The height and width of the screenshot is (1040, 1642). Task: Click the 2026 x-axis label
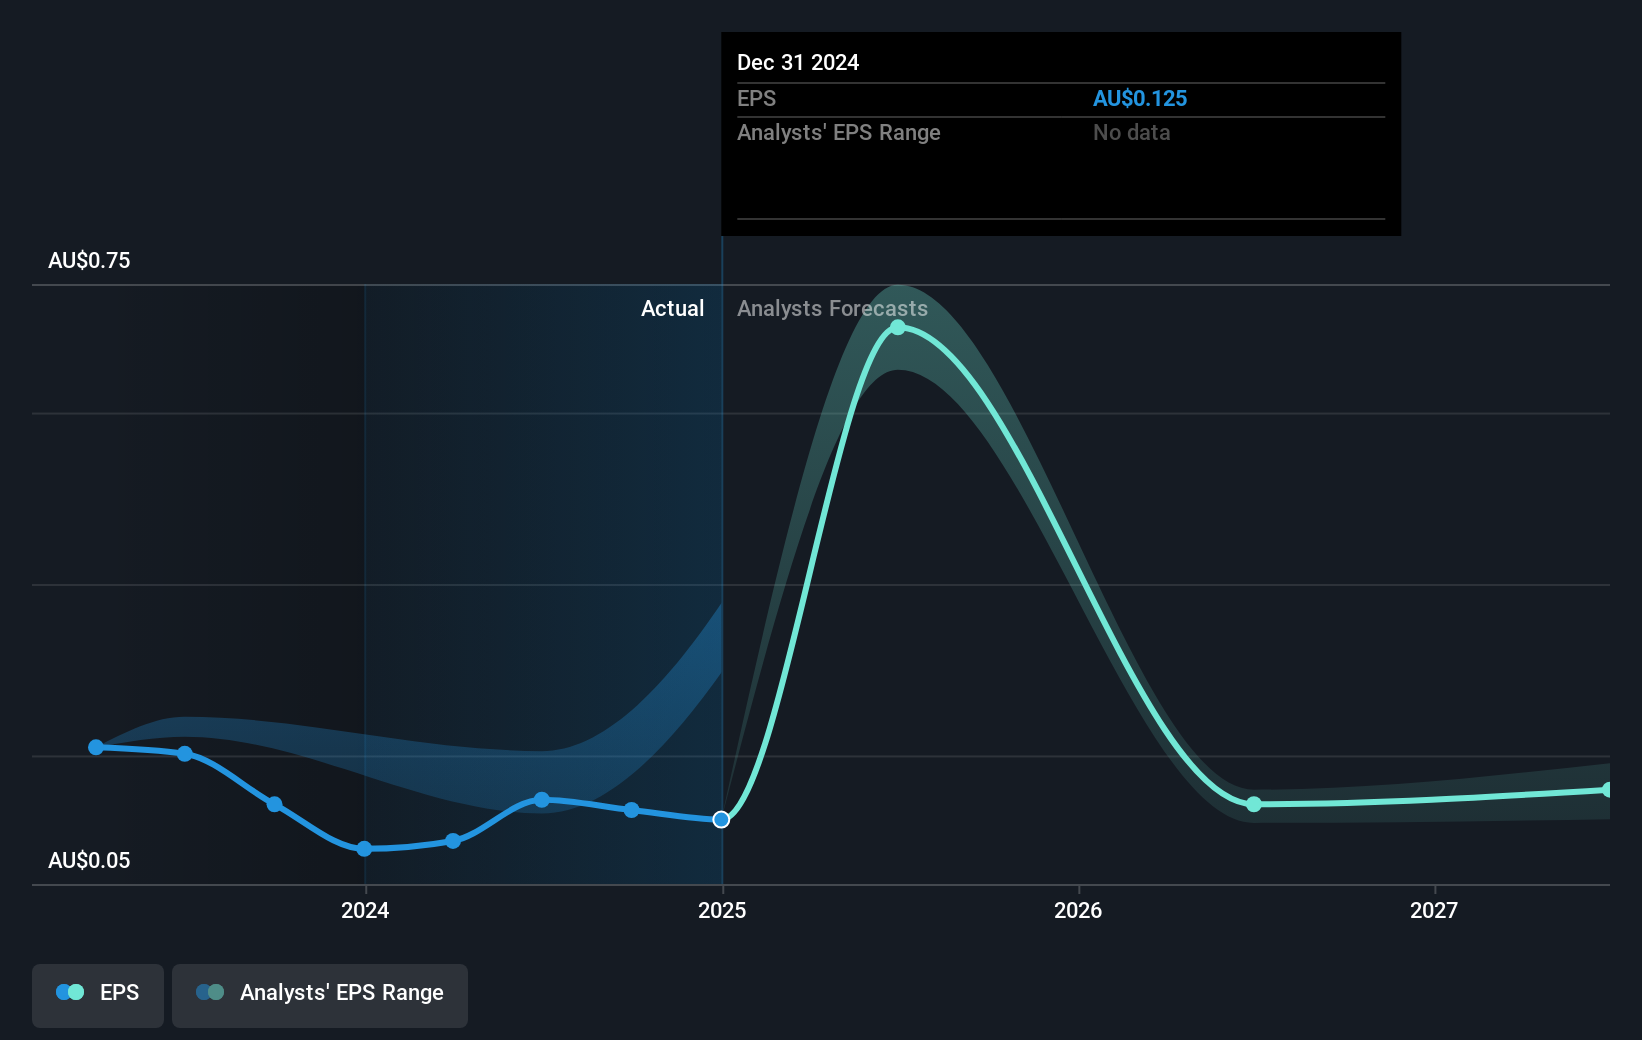point(1078,910)
